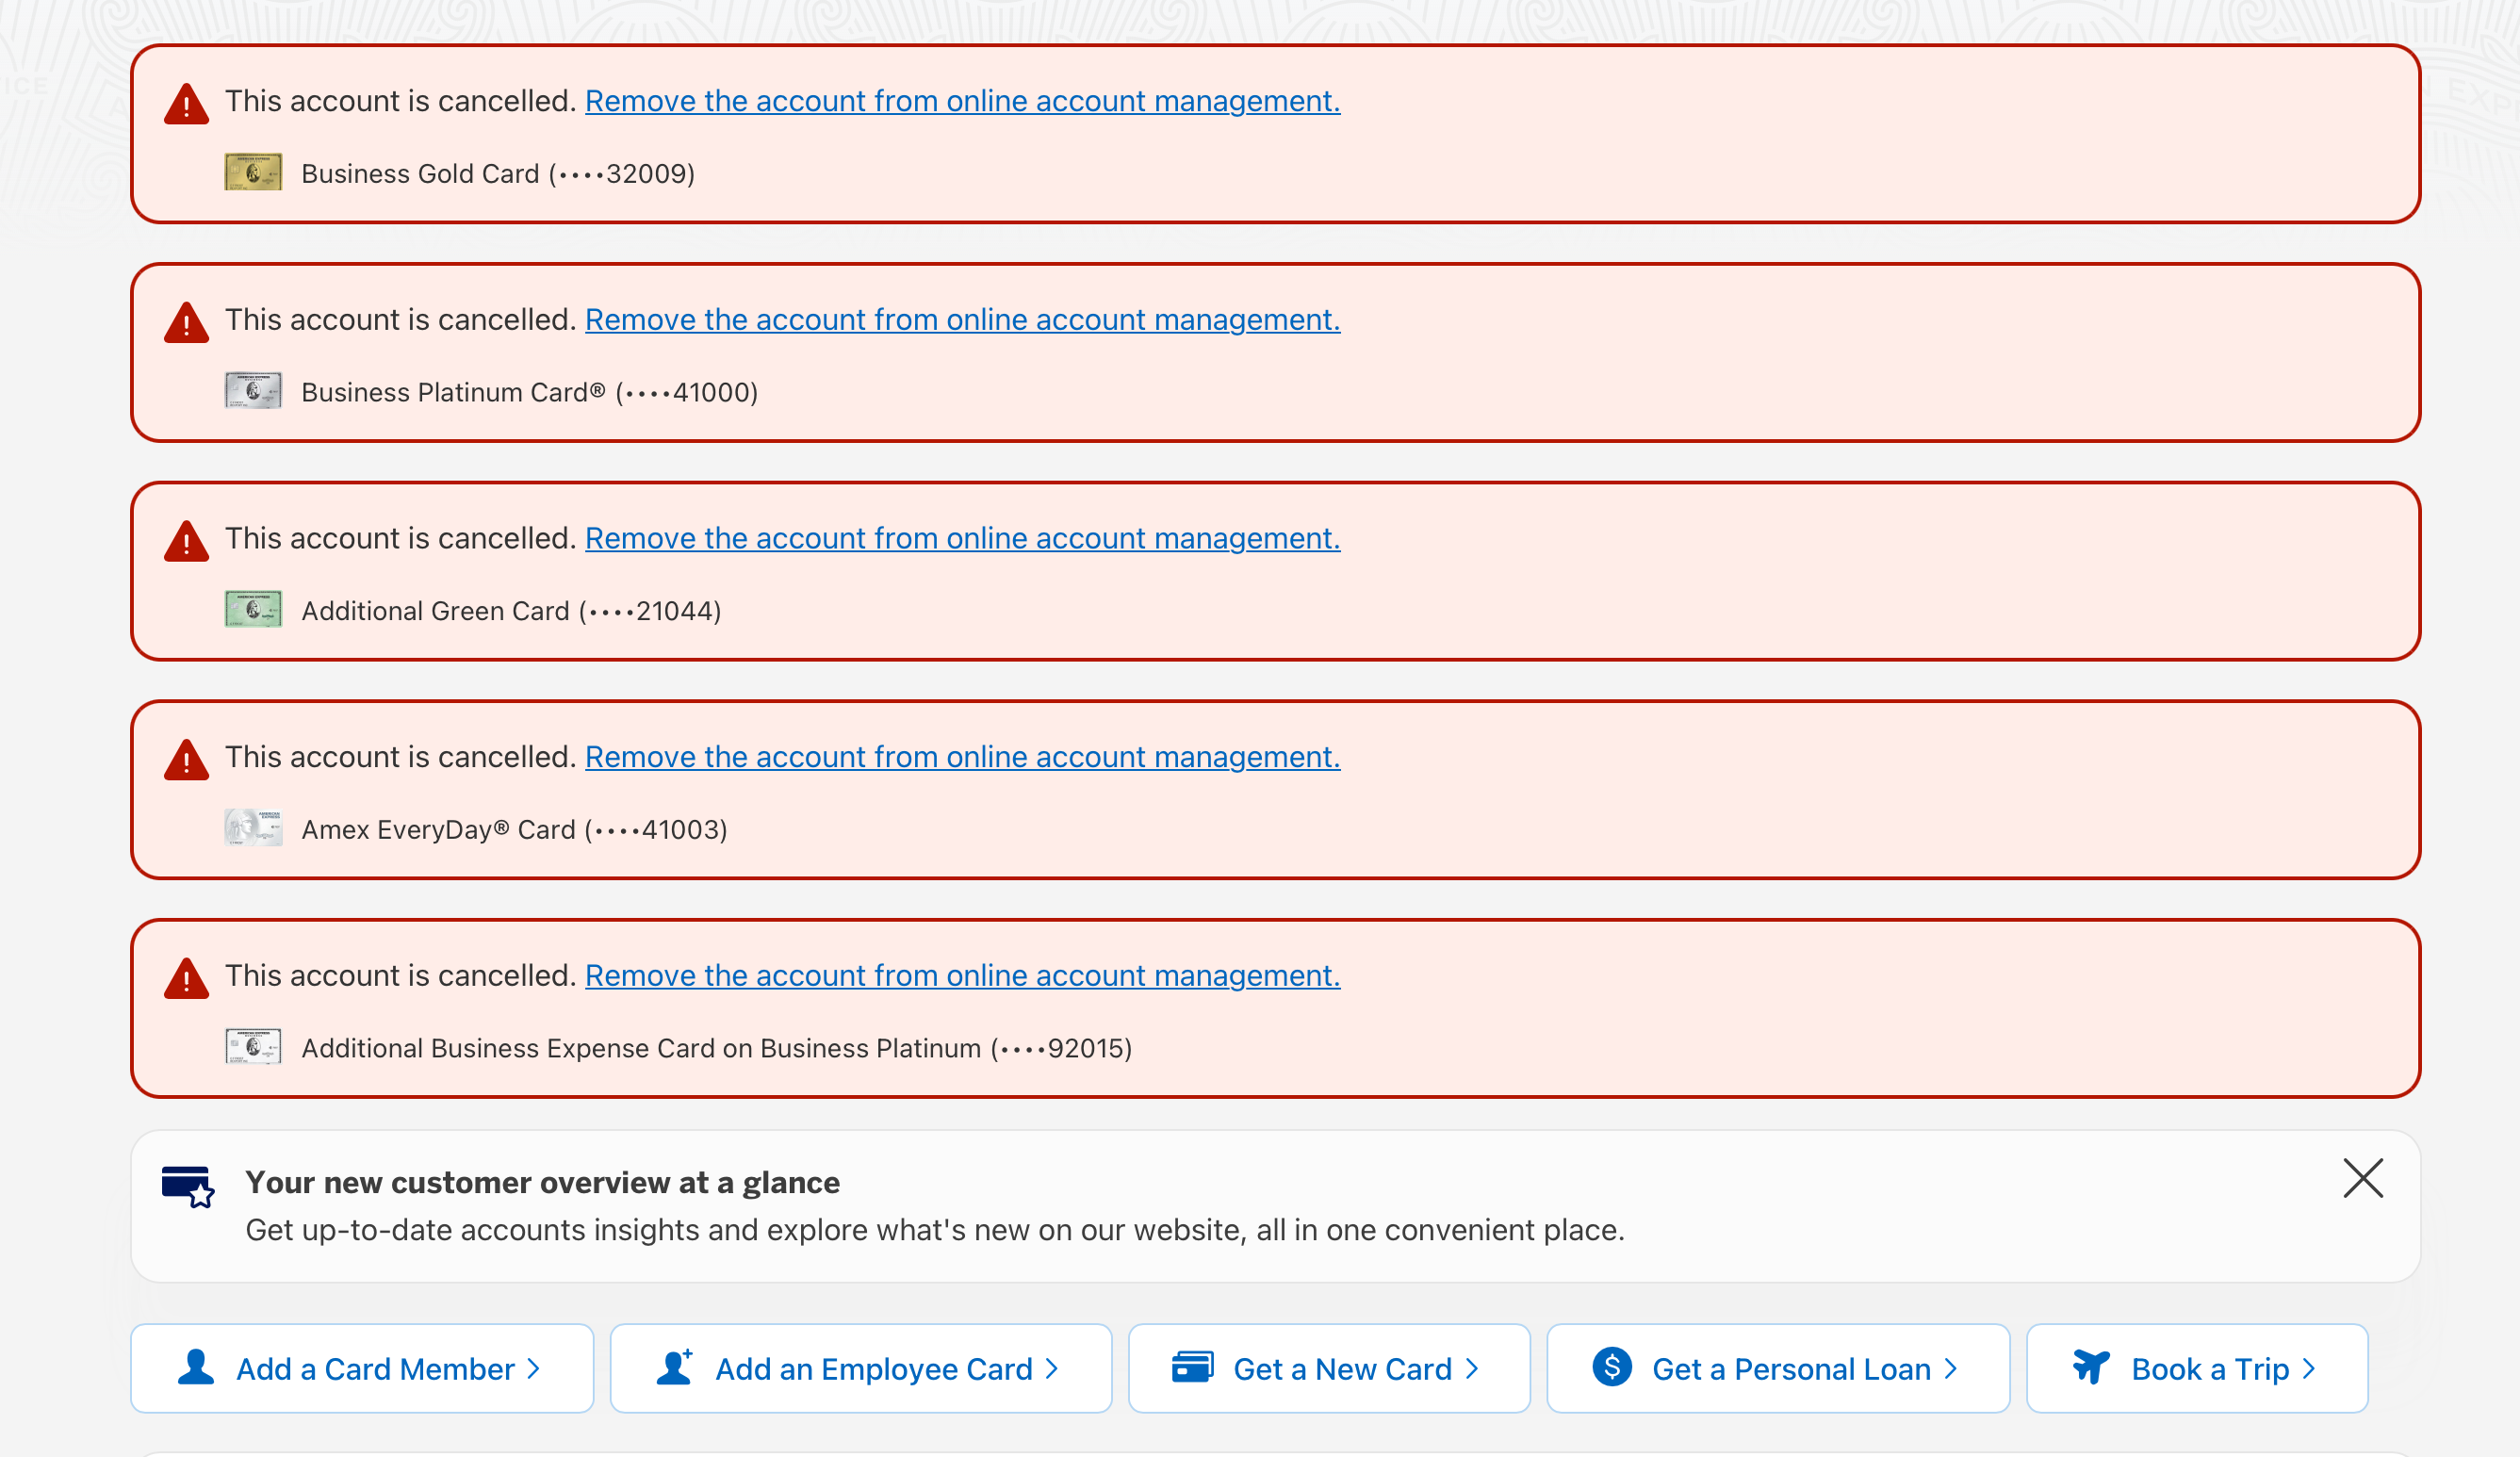
Task: Click warning icon on Business Platinum Card alert
Action: coord(186,323)
